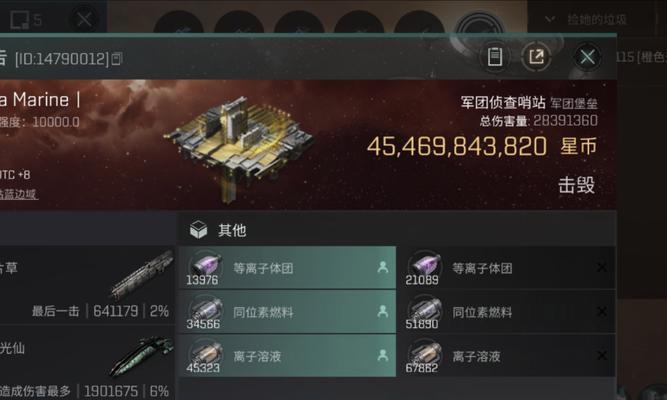Image resolution: width=667 pixels, height=400 pixels.
Task: Expand the dropdown chevron near 捡她的垃圾
Action: point(550,19)
